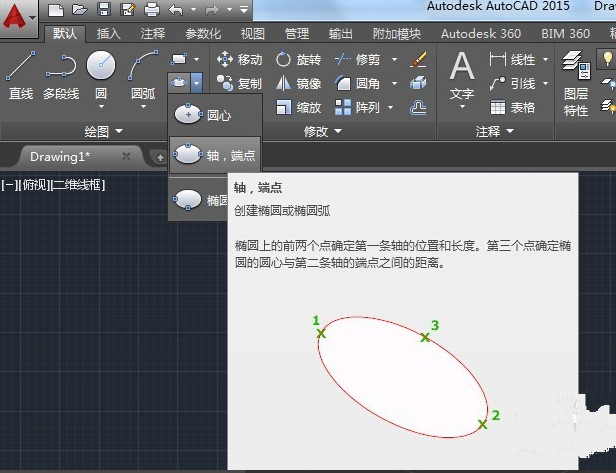Expand the Draw (绘图) panel

104,131
